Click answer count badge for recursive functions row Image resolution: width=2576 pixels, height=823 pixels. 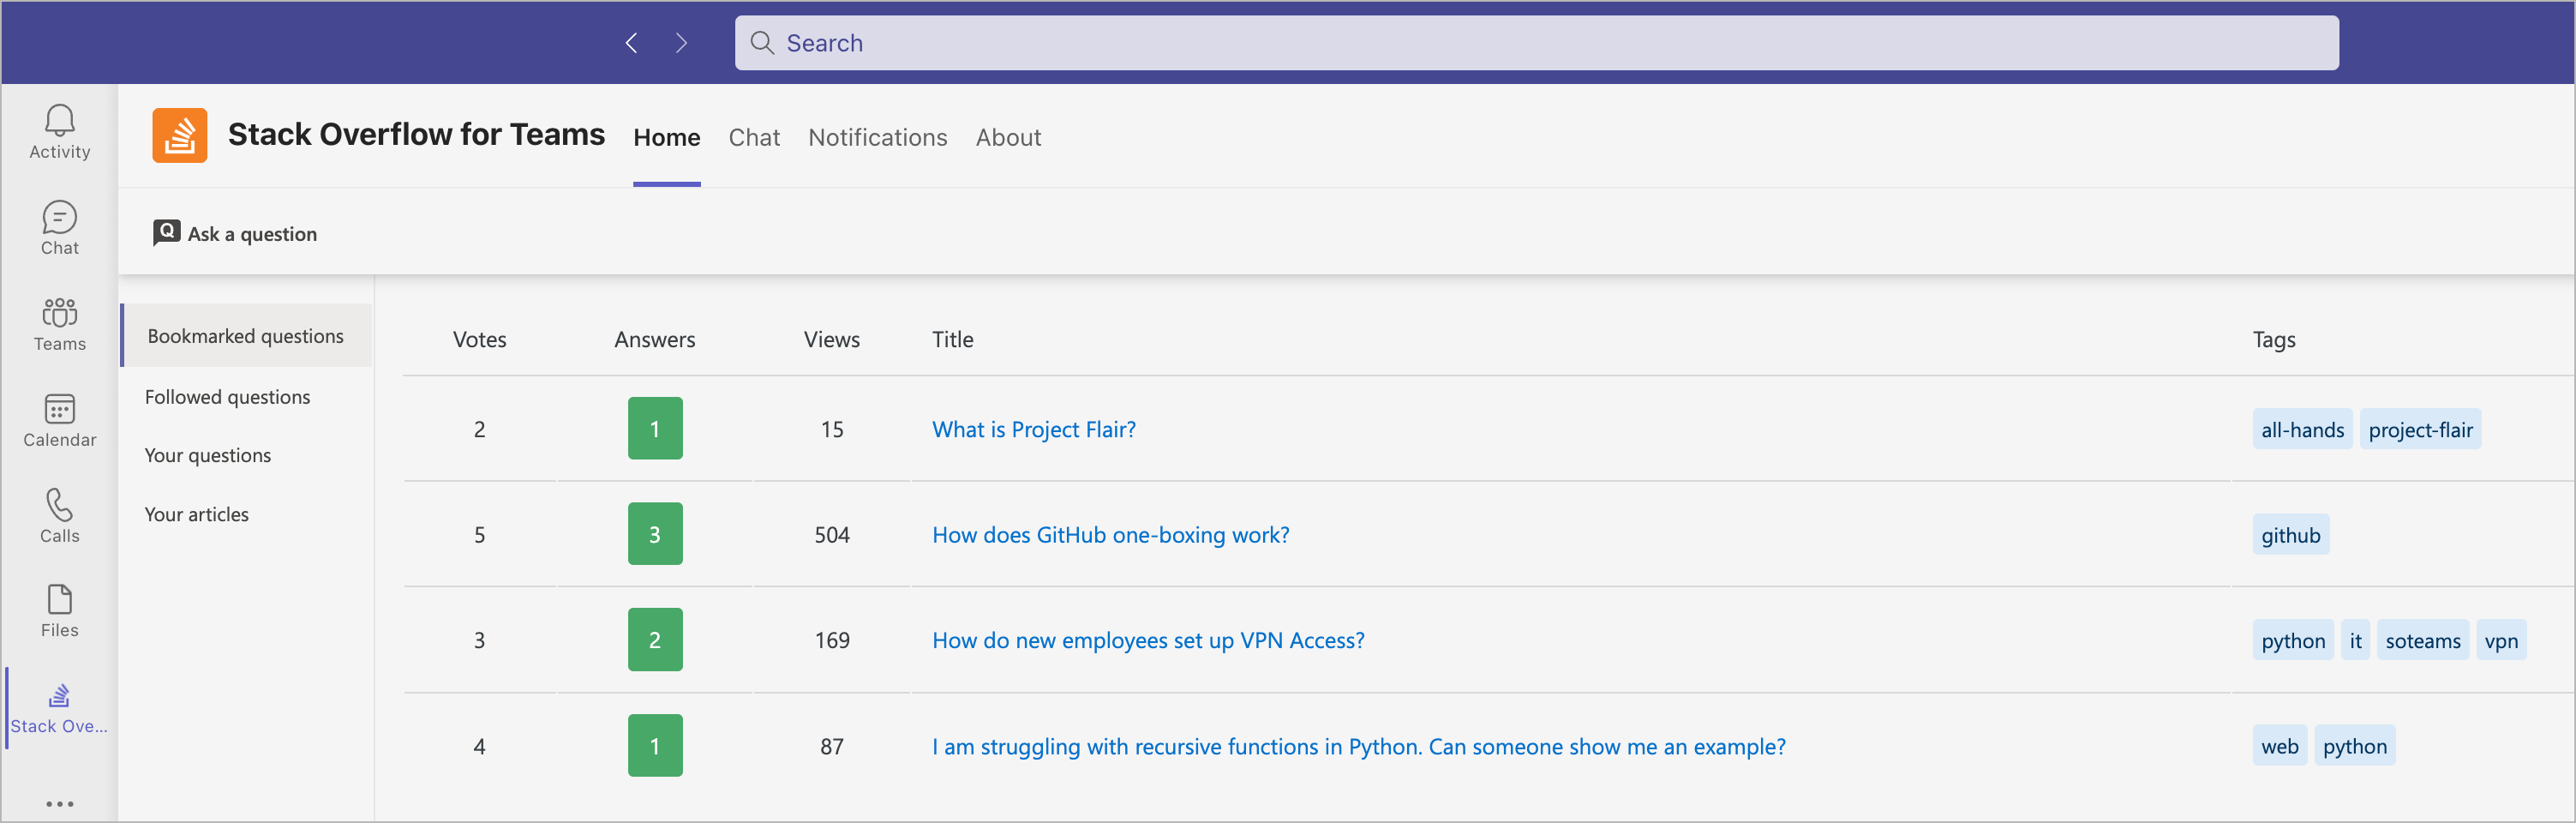655,745
